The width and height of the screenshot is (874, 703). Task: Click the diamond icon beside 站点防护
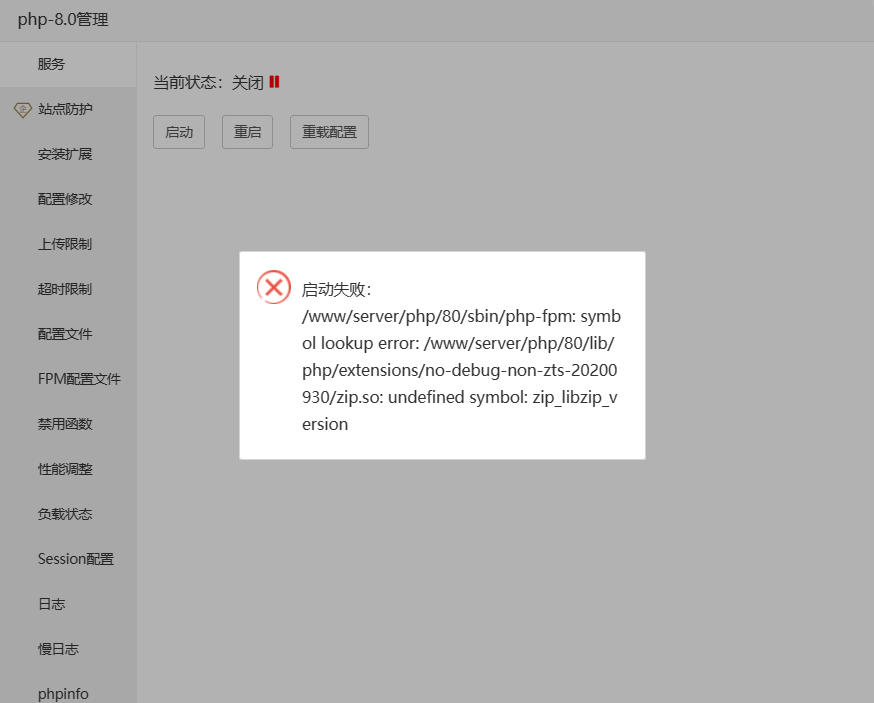[22, 110]
